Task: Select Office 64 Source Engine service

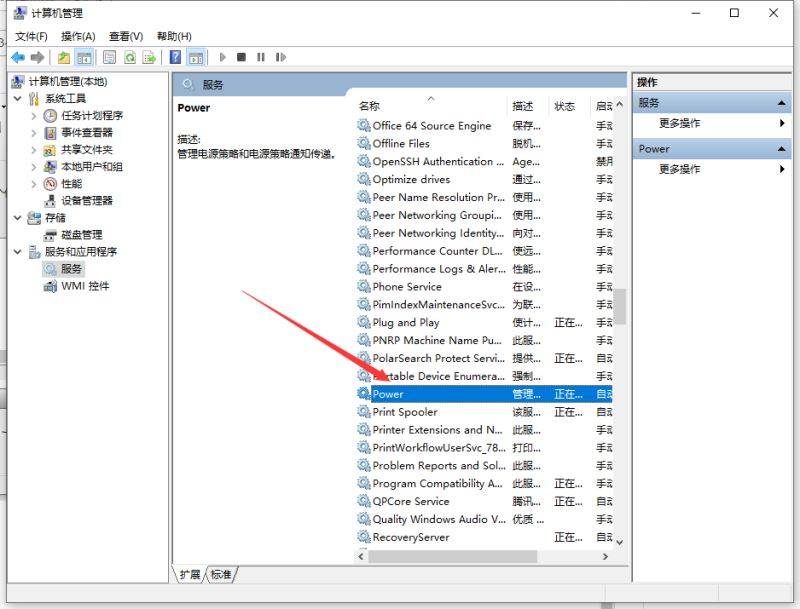Action: [484, 125]
